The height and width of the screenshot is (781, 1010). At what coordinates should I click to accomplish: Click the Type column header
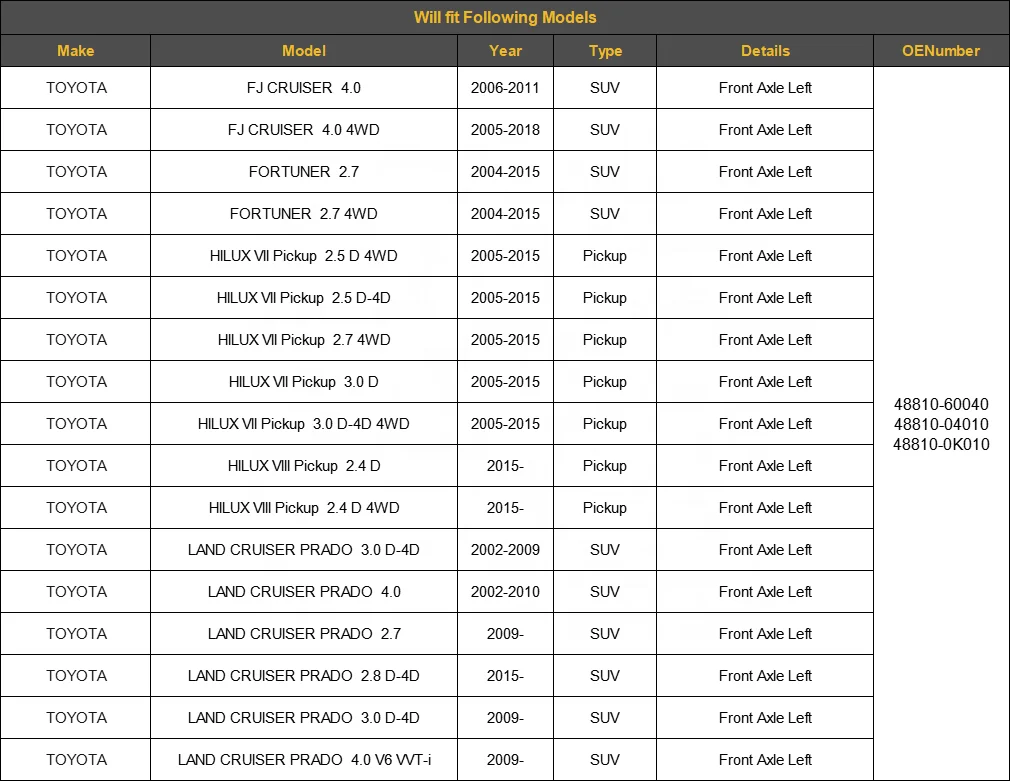605,51
